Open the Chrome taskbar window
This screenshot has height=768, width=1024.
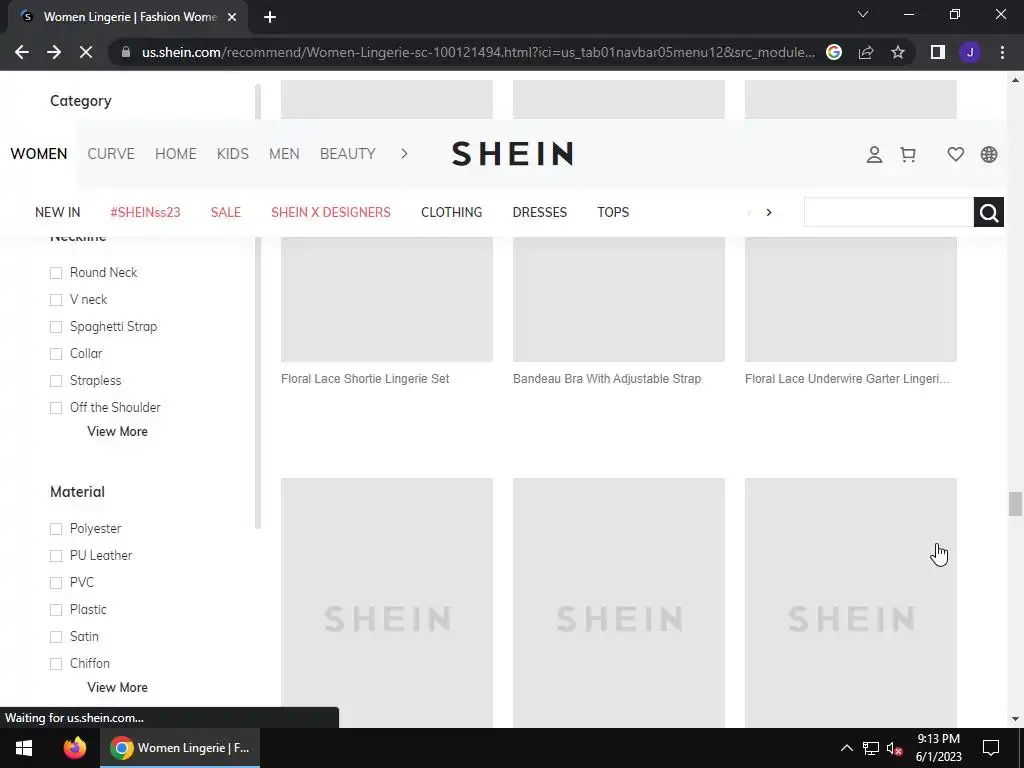pyautogui.click(x=180, y=748)
